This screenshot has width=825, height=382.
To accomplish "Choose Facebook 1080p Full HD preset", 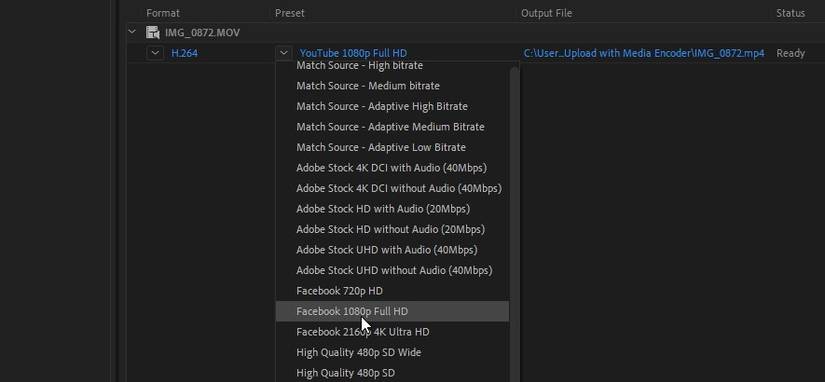I will (392, 311).
